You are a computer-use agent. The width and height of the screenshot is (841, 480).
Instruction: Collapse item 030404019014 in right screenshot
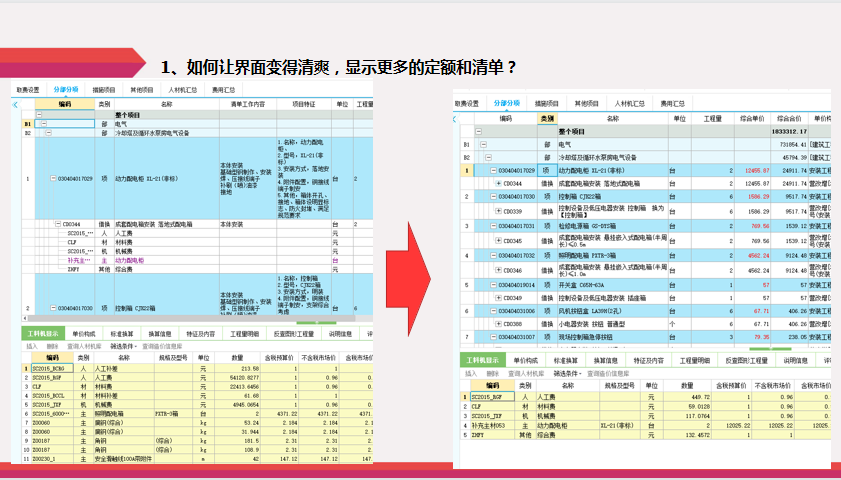(493, 285)
